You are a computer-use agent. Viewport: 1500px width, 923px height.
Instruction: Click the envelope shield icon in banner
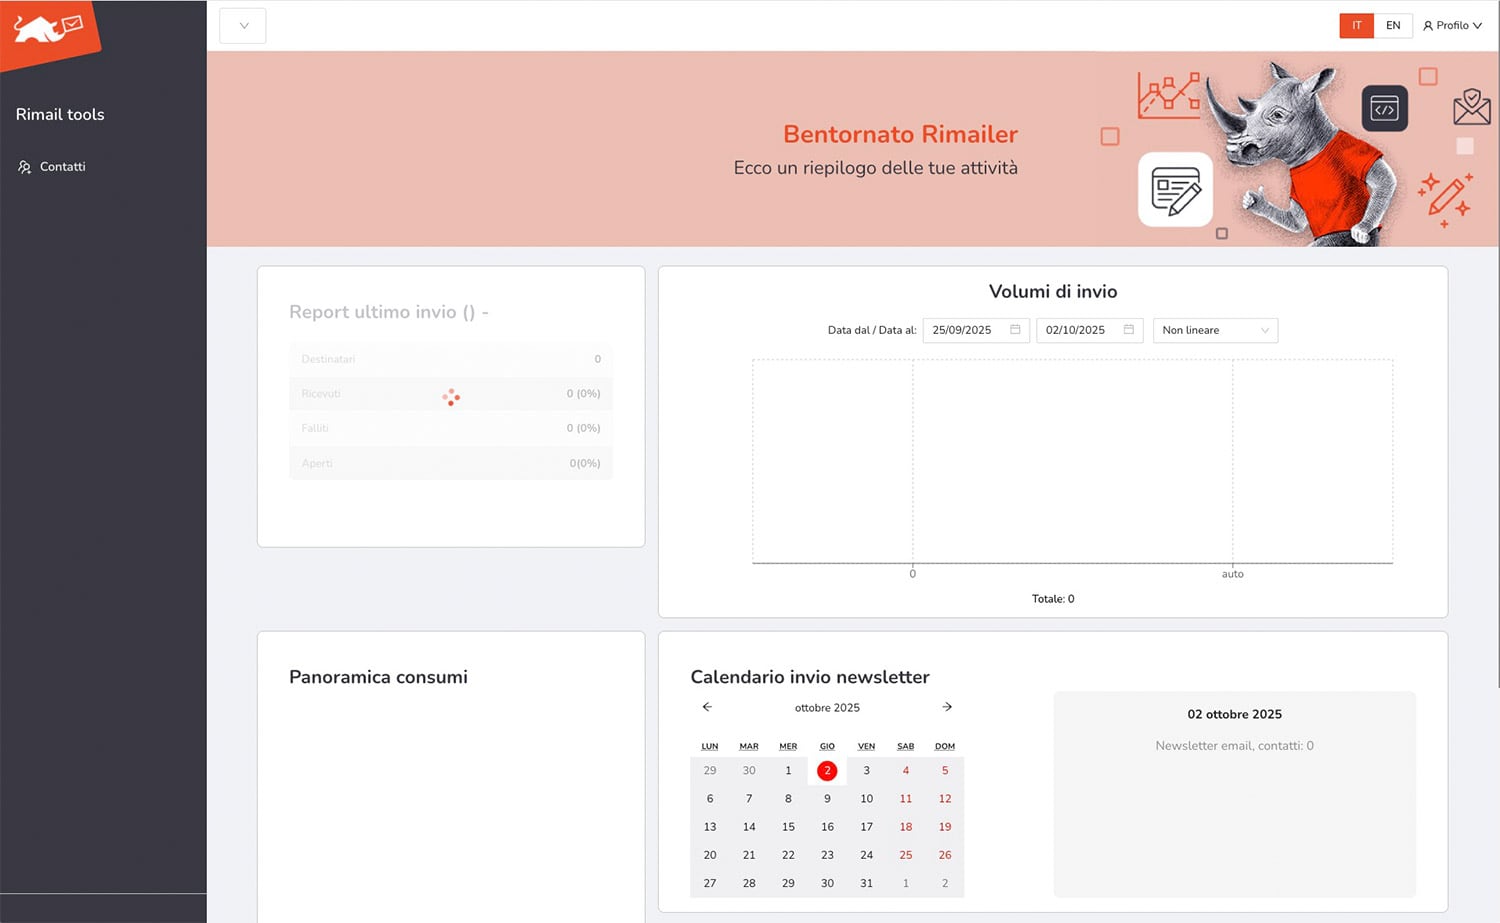[1471, 106]
